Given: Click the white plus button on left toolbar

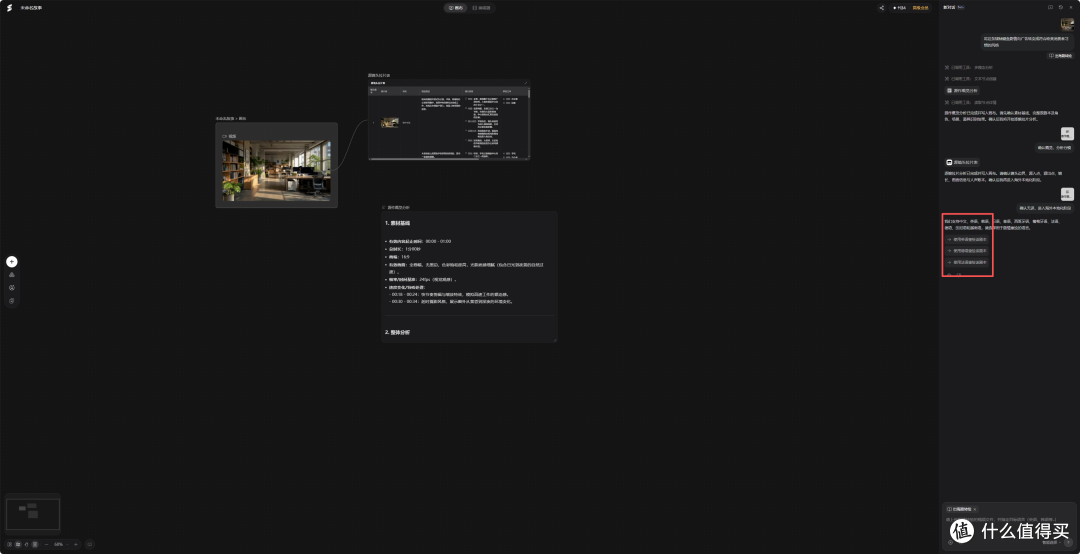Looking at the screenshot, I should click(x=12, y=262).
